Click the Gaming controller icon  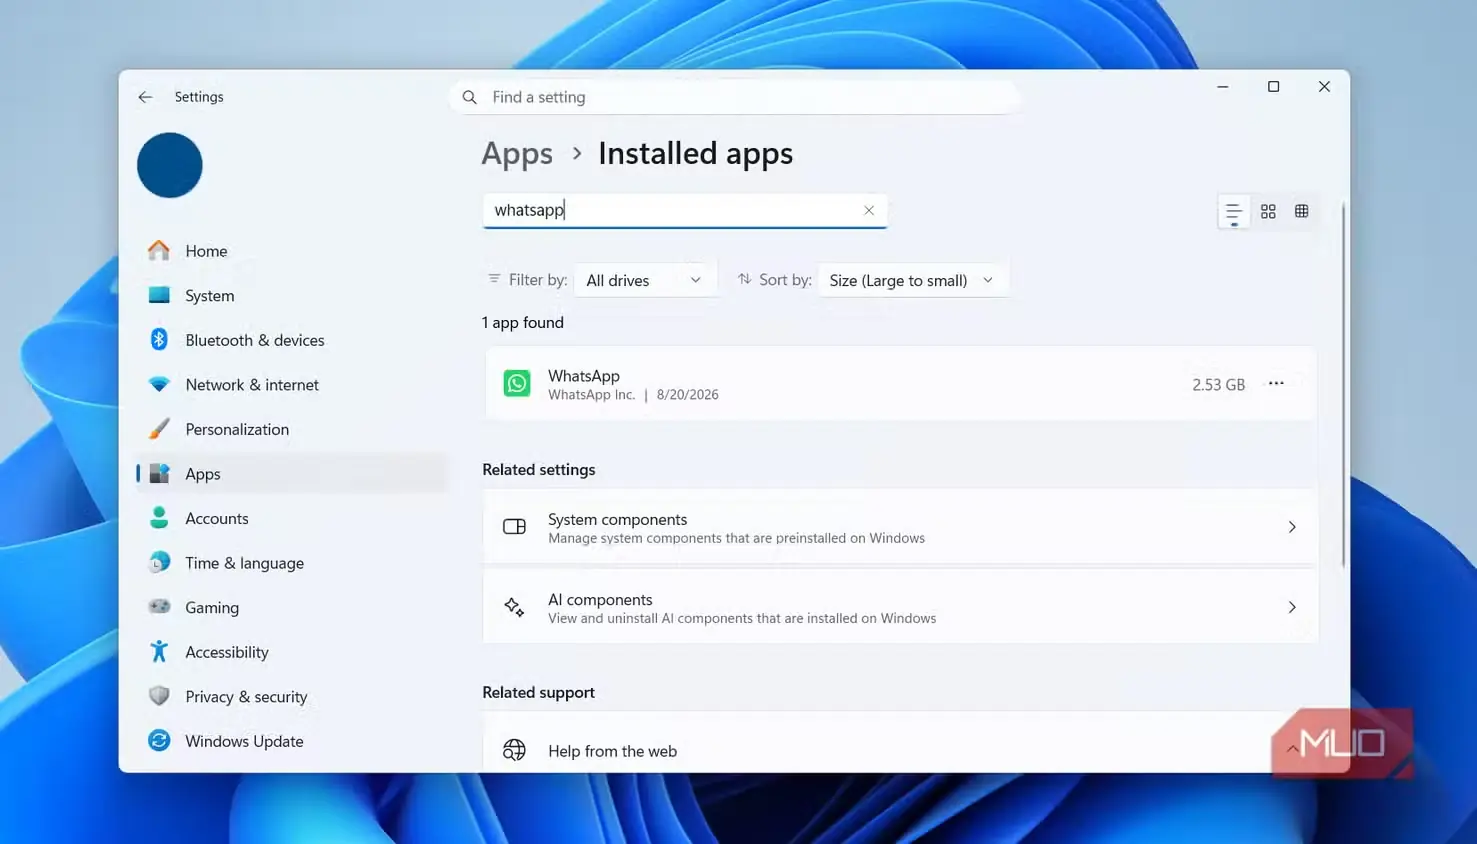click(159, 606)
